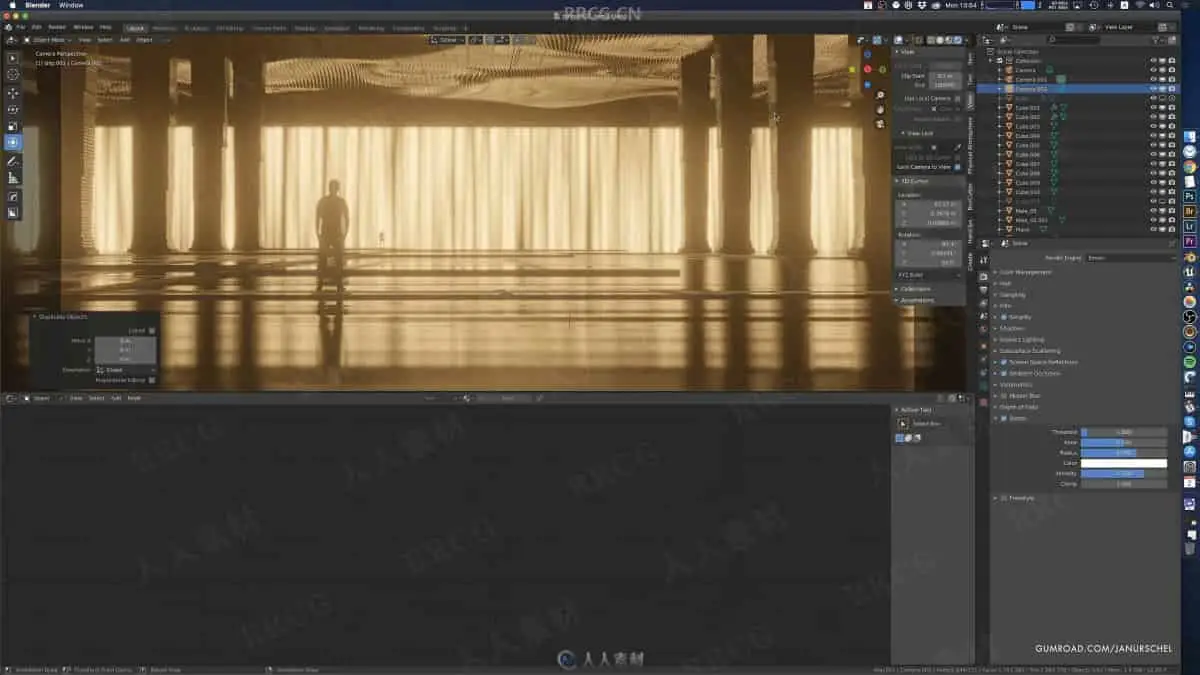1200x675 pixels.
Task: Select the Scale tool in left toolbar
Action: pos(13,126)
